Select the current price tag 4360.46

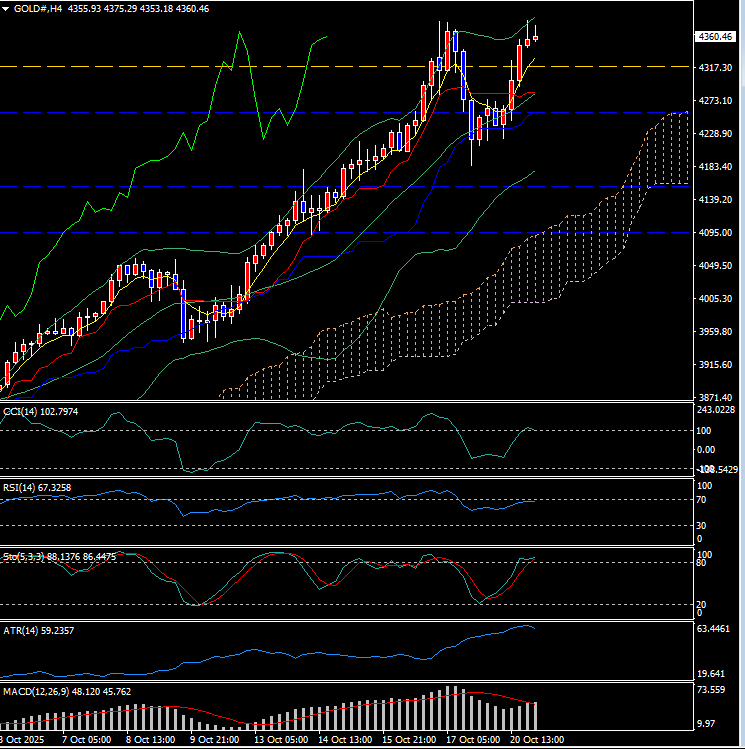click(716, 37)
